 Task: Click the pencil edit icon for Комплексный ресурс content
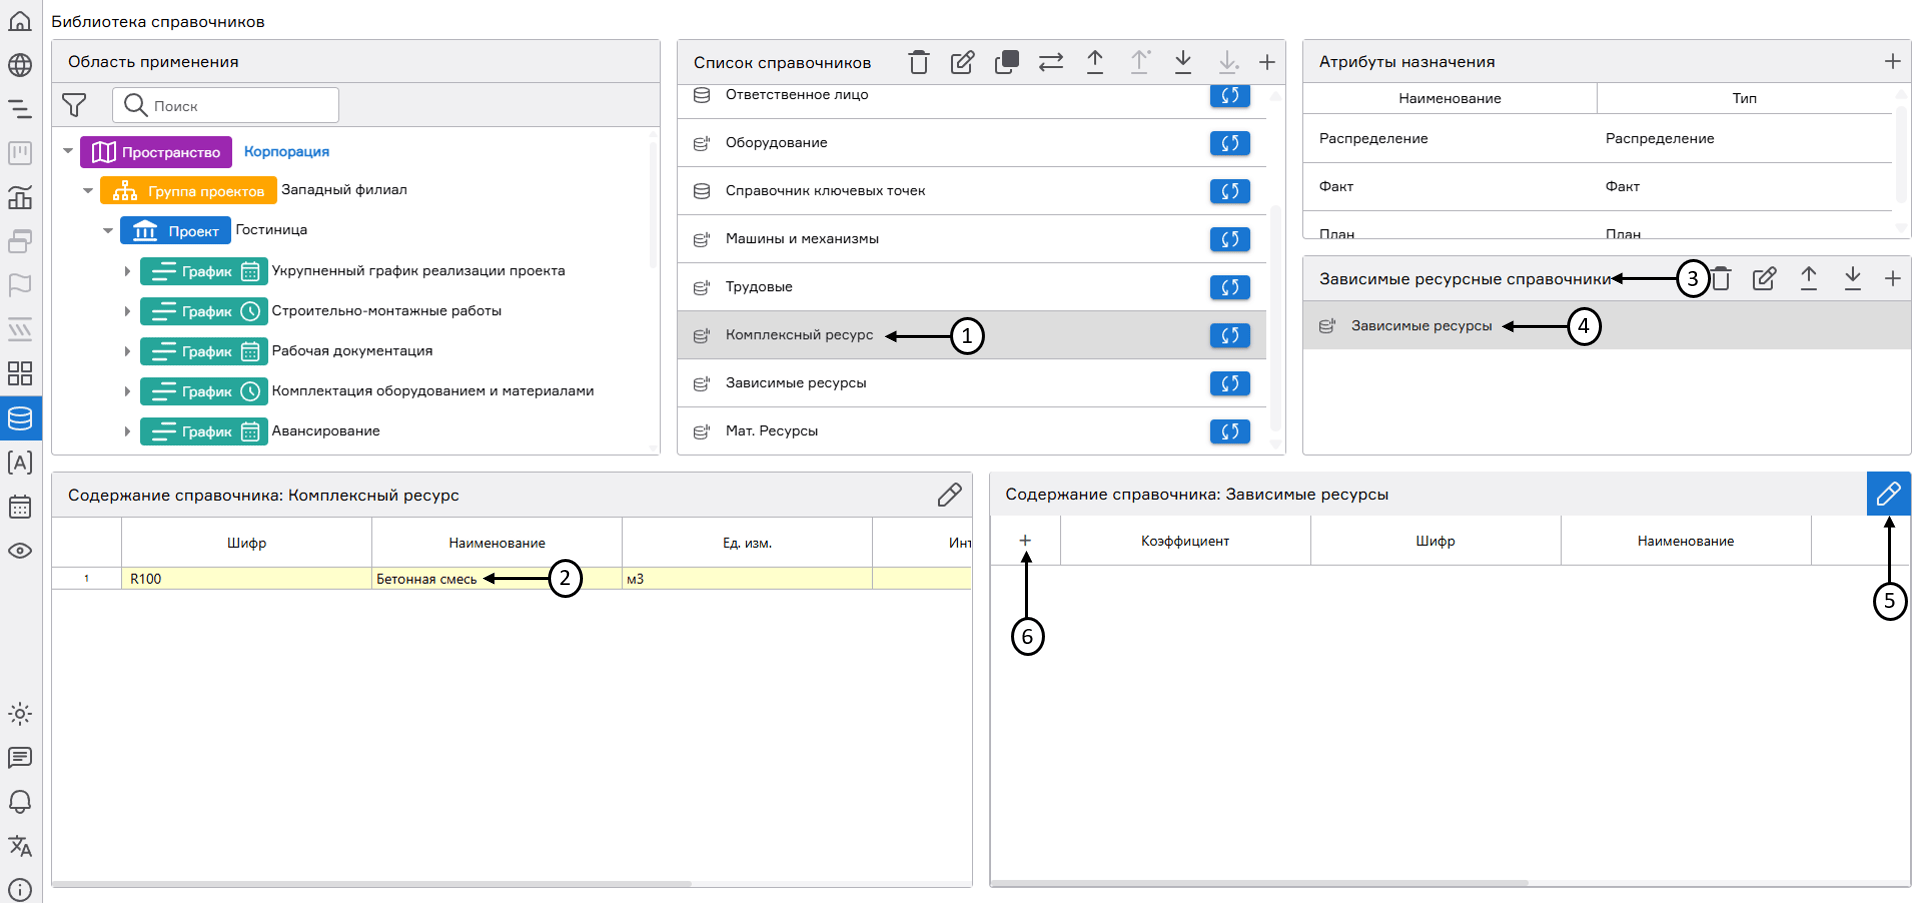[949, 495]
